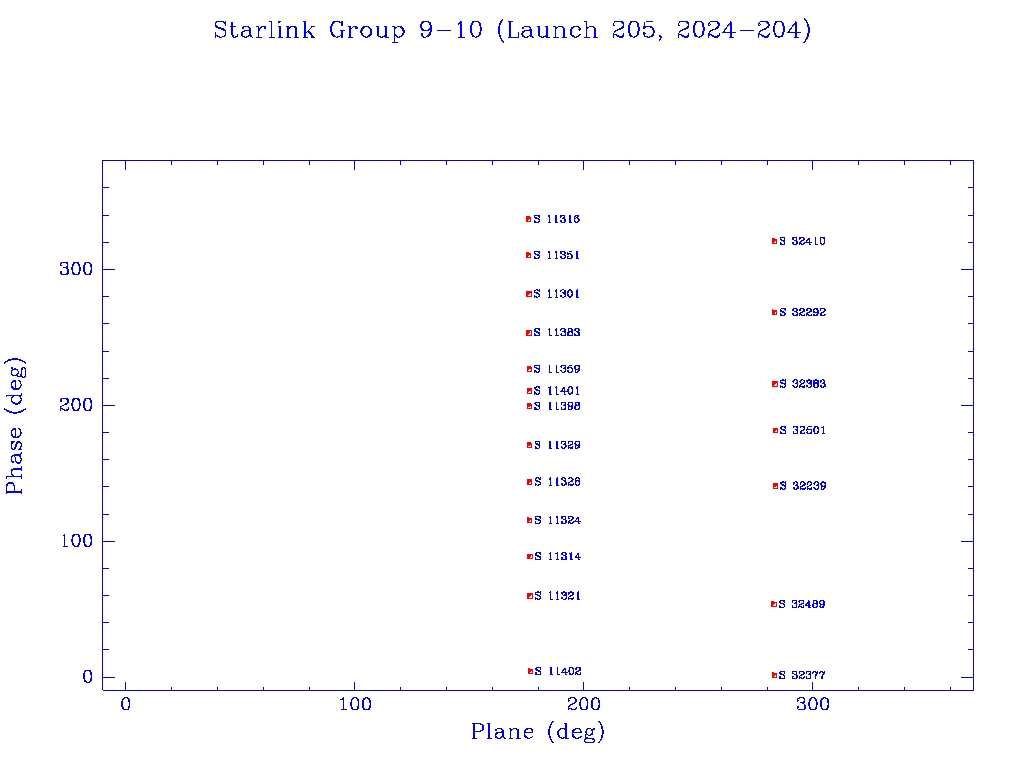The image size is (1024, 768).
Task: Select the red marker for S 11401
Action: [x=529, y=391]
